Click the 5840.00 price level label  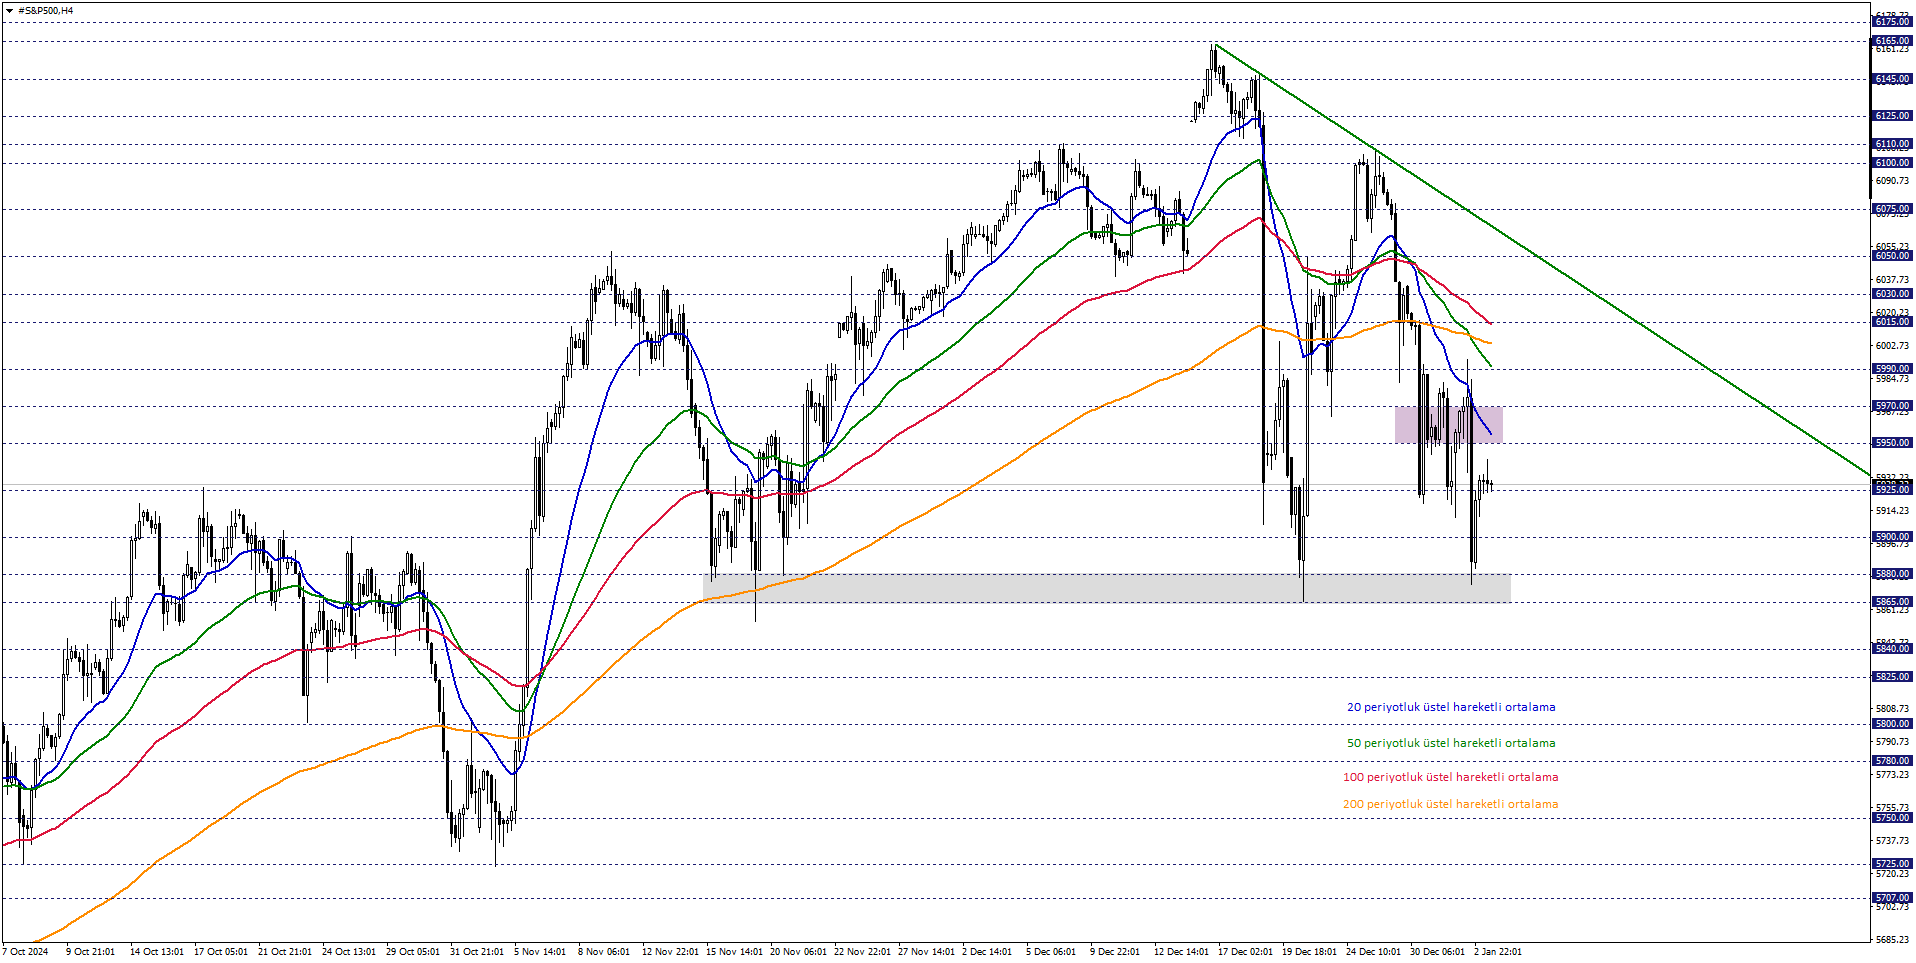click(x=1892, y=649)
